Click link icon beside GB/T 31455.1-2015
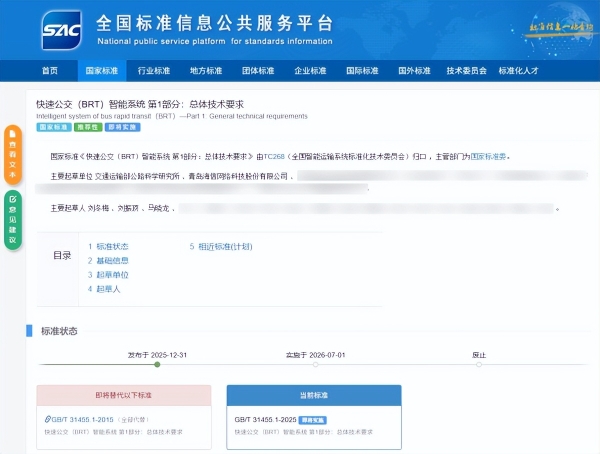Image resolution: width=600 pixels, height=454 pixels. 47,419
